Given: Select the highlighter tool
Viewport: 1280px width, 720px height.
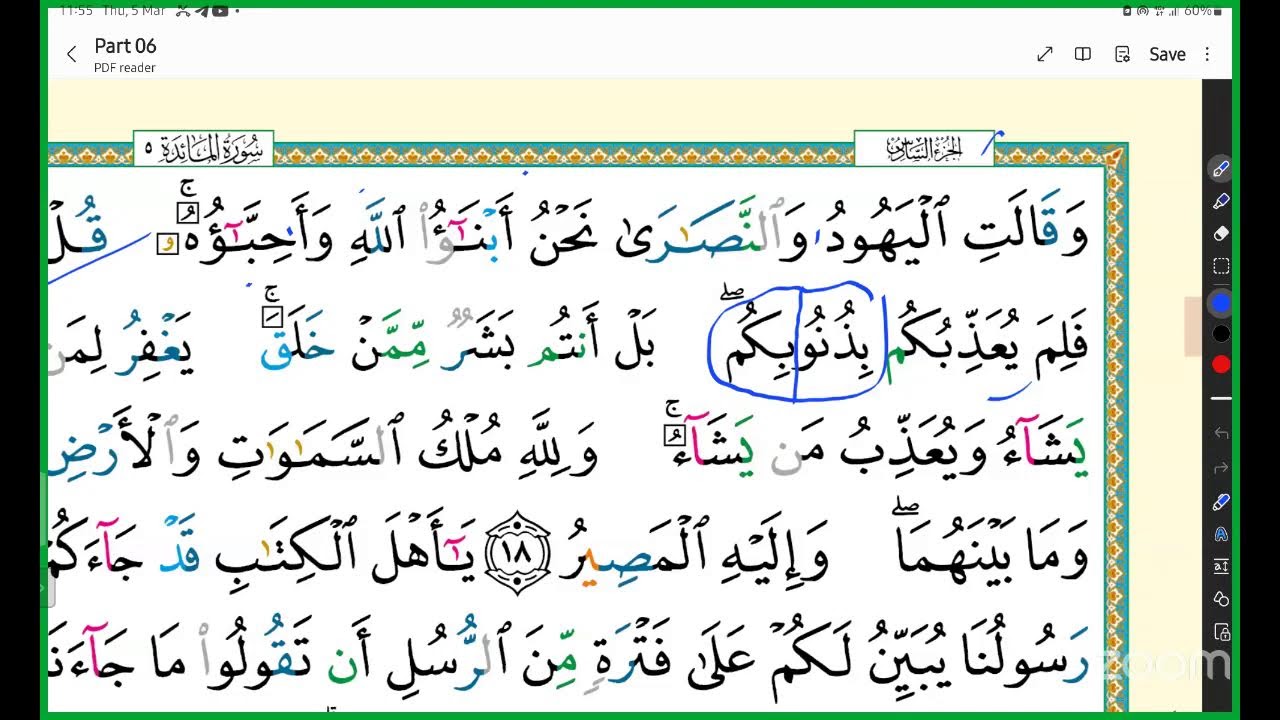Looking at the screenshot, I should [x=1221, y=201].
